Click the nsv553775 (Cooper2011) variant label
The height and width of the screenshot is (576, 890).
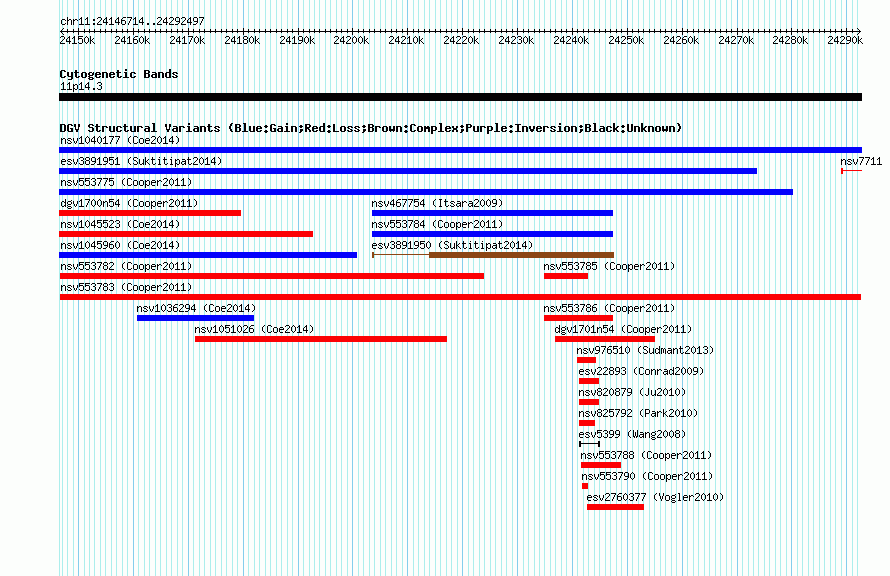126,182
